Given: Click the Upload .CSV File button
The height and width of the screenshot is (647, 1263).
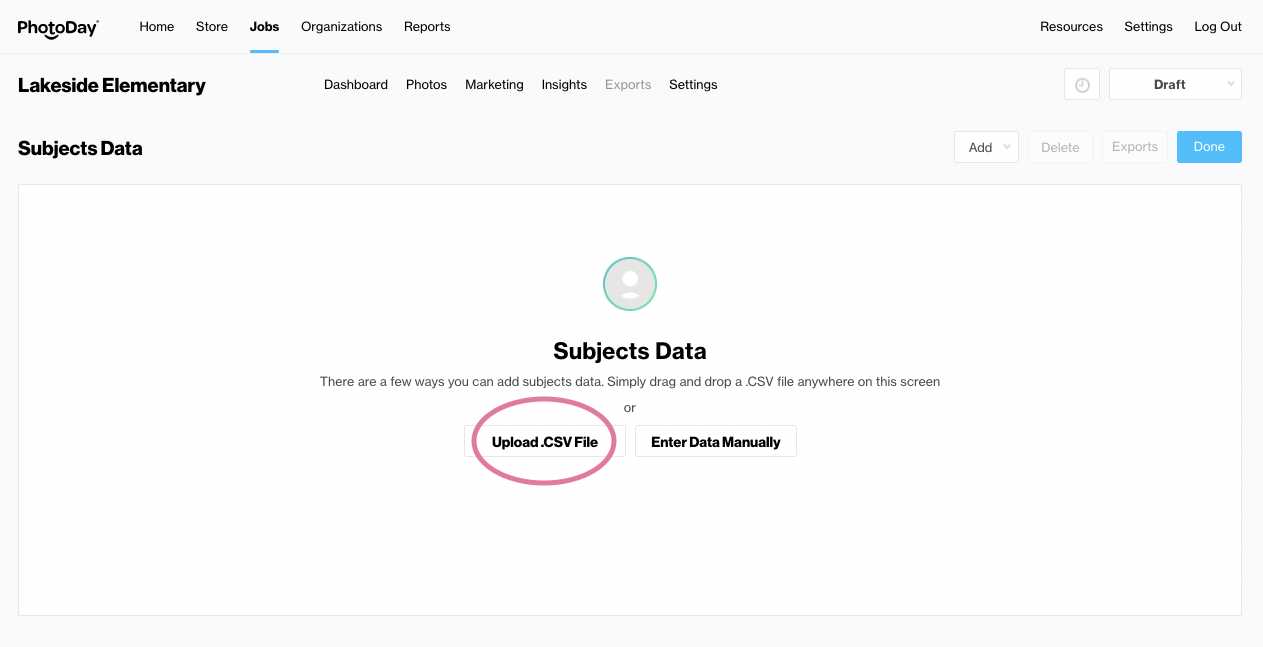Looking at the screenshot, I should [545, 442].
